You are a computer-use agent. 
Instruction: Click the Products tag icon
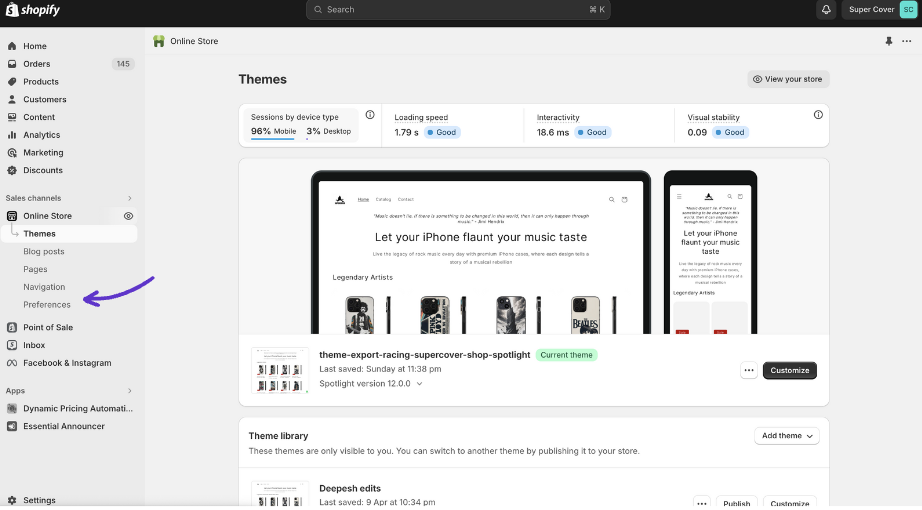12,81
